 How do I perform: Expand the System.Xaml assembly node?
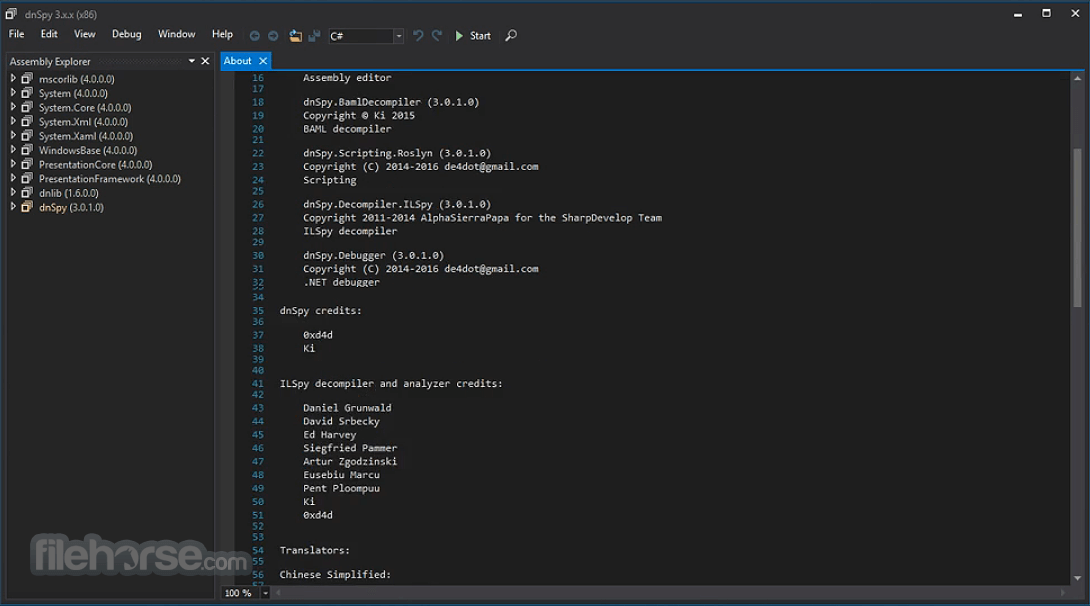point(13,136)
